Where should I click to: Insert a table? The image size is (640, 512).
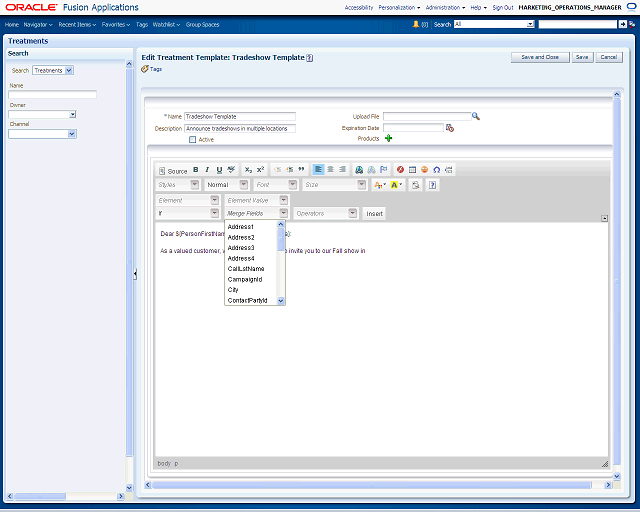pos(412,170)
